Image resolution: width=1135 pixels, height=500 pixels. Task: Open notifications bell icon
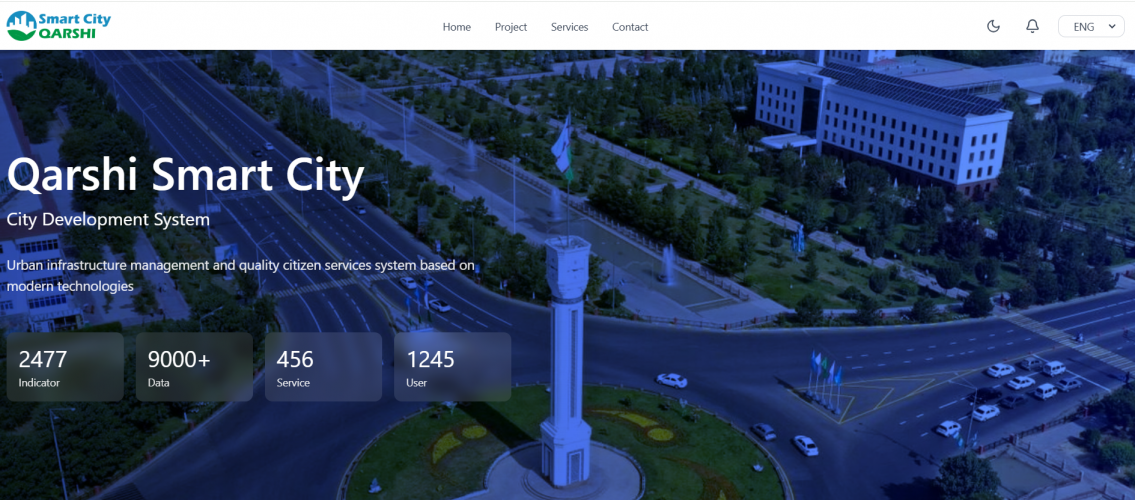pos(1032,27)
